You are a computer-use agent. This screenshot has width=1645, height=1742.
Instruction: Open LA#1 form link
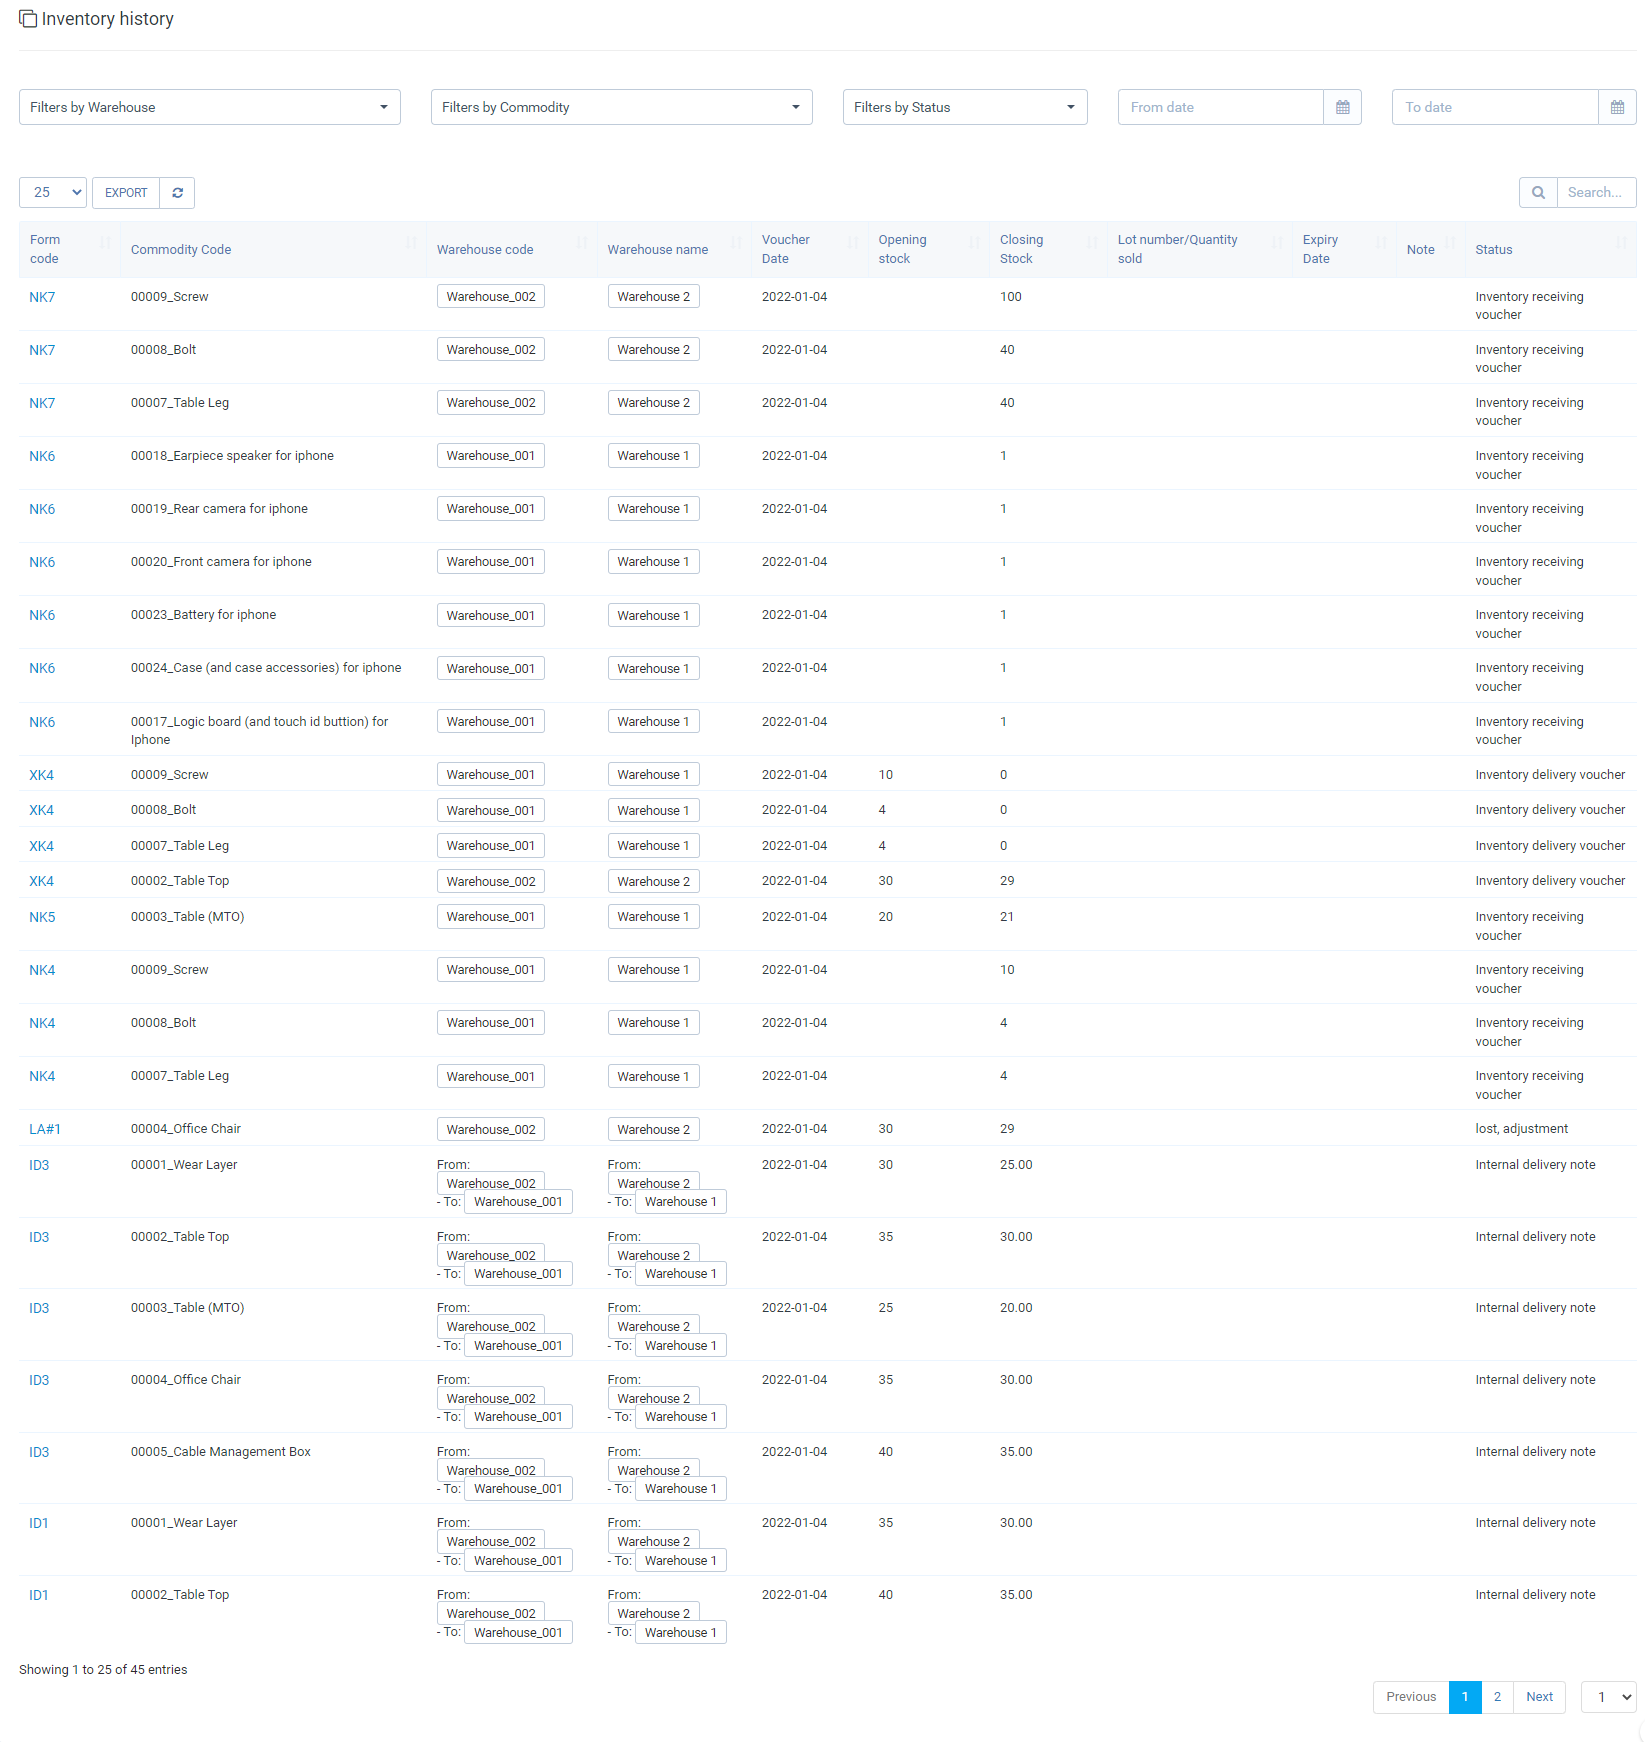coord(45,1129)
